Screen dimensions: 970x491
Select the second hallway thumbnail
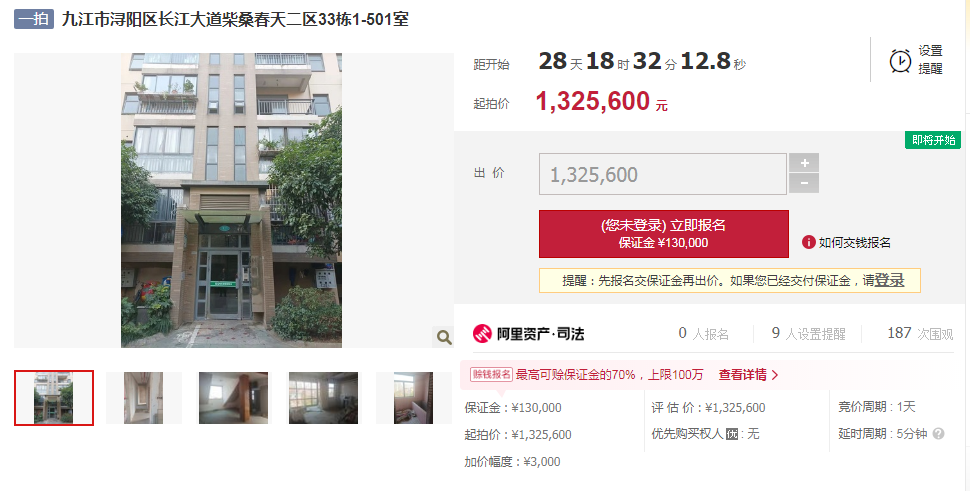pos(144,398)
